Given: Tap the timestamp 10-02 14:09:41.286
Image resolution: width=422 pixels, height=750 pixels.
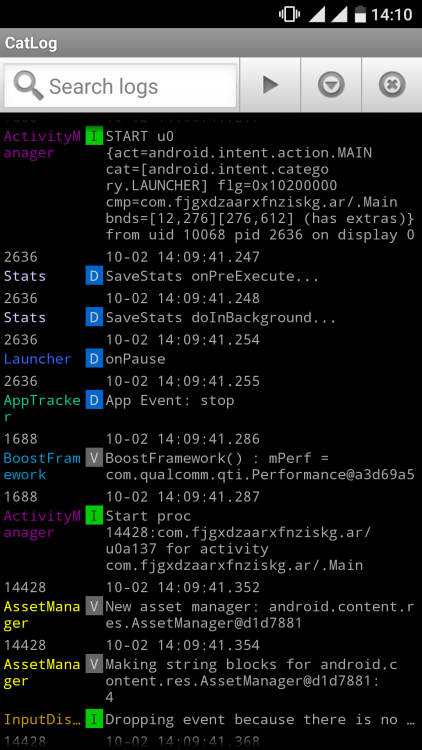Looking at the screenshot, I should pyautogui.click(x=182, y=439).
